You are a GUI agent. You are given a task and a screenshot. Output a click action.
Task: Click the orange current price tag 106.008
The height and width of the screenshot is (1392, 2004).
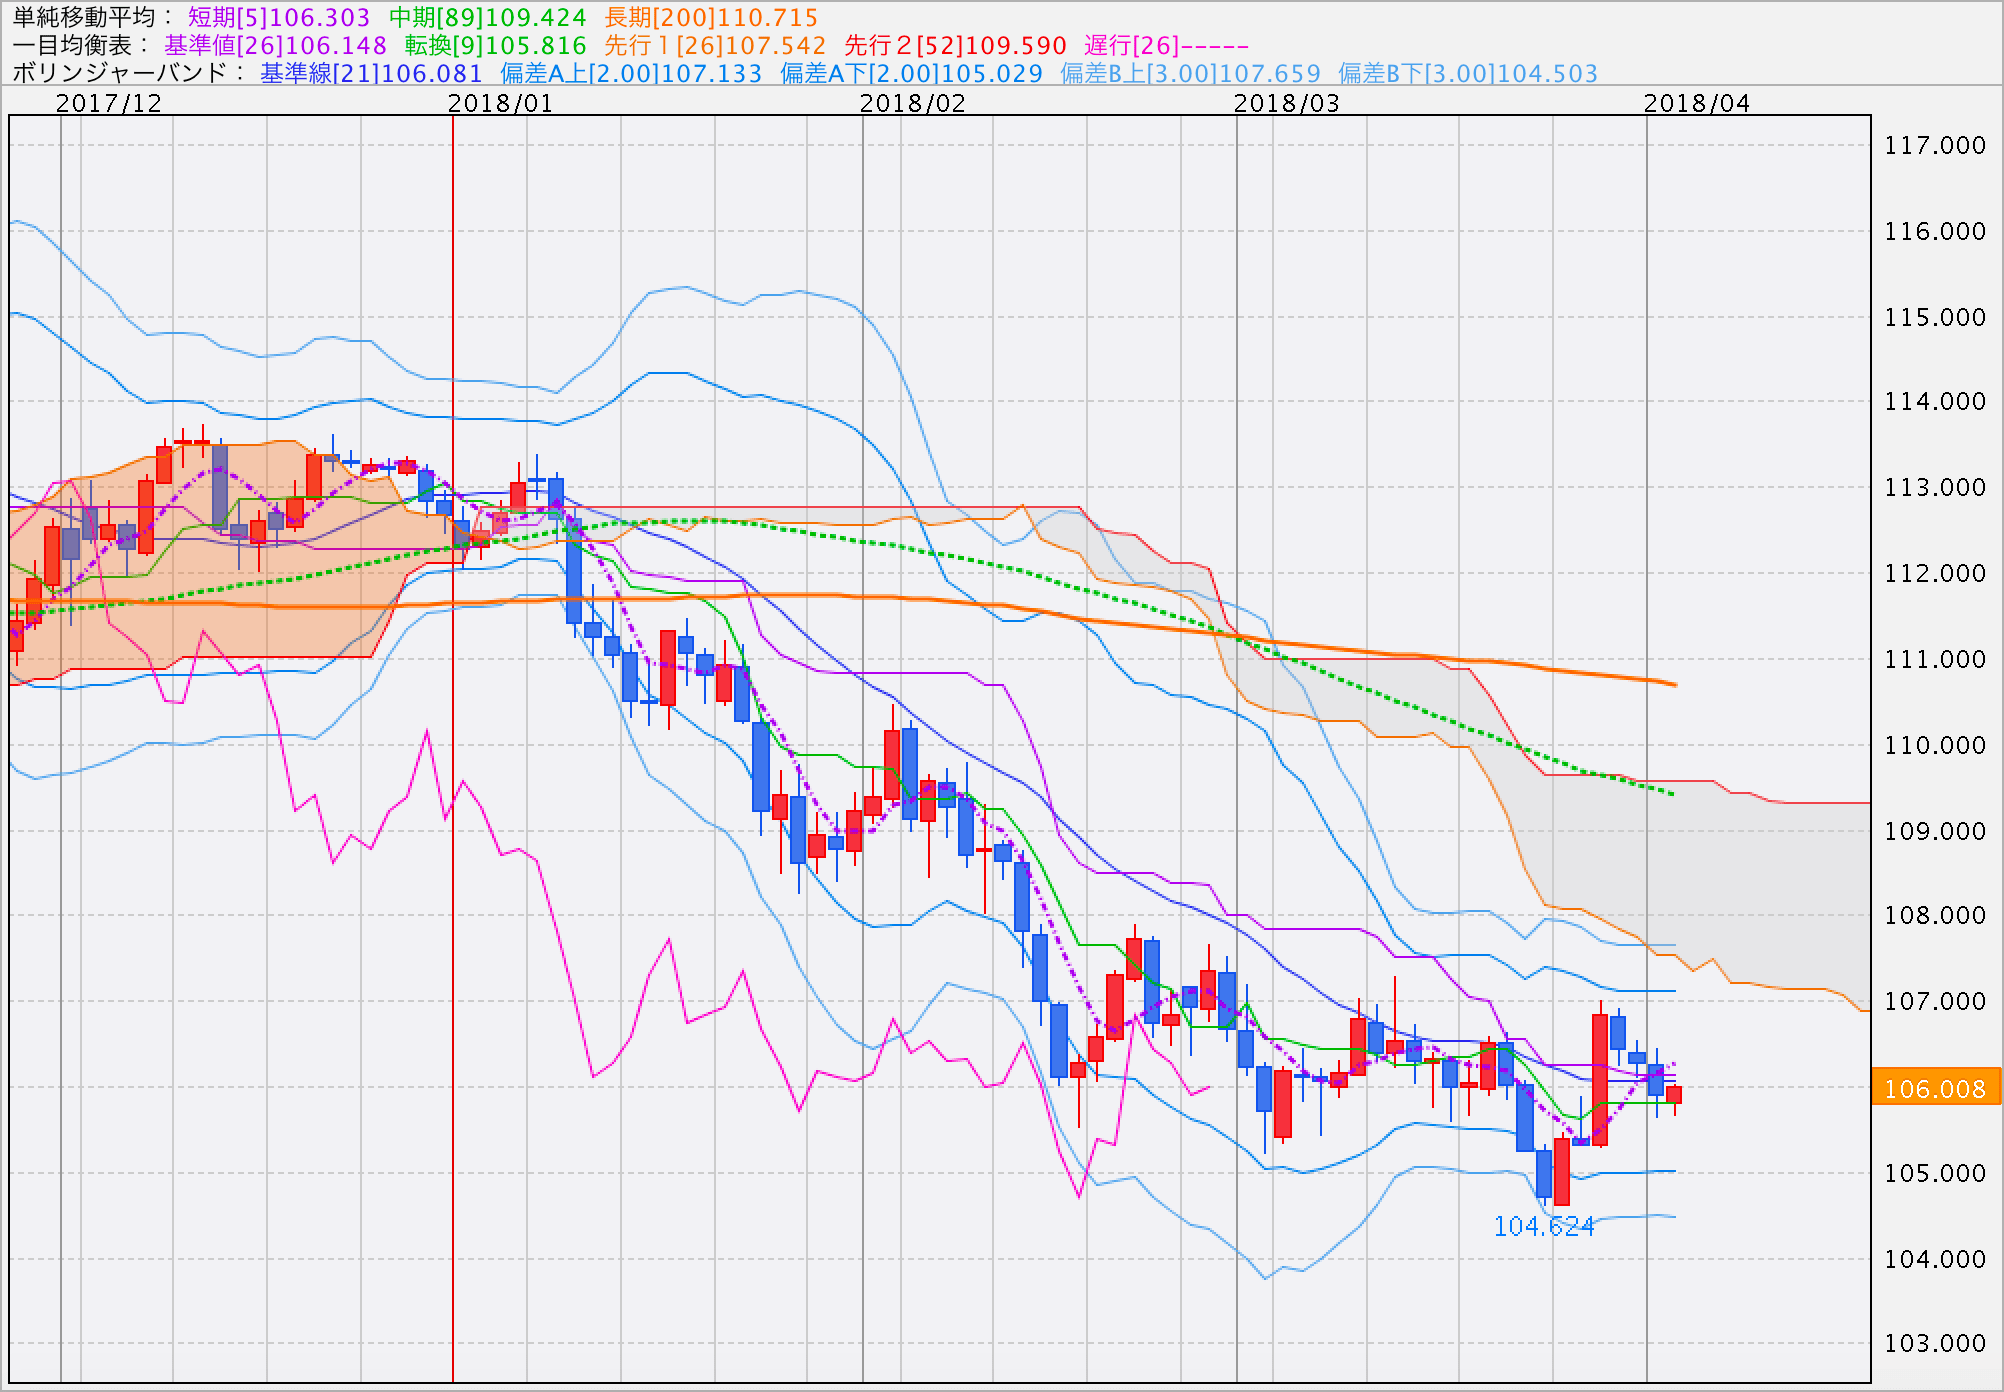[1935, 1088]
